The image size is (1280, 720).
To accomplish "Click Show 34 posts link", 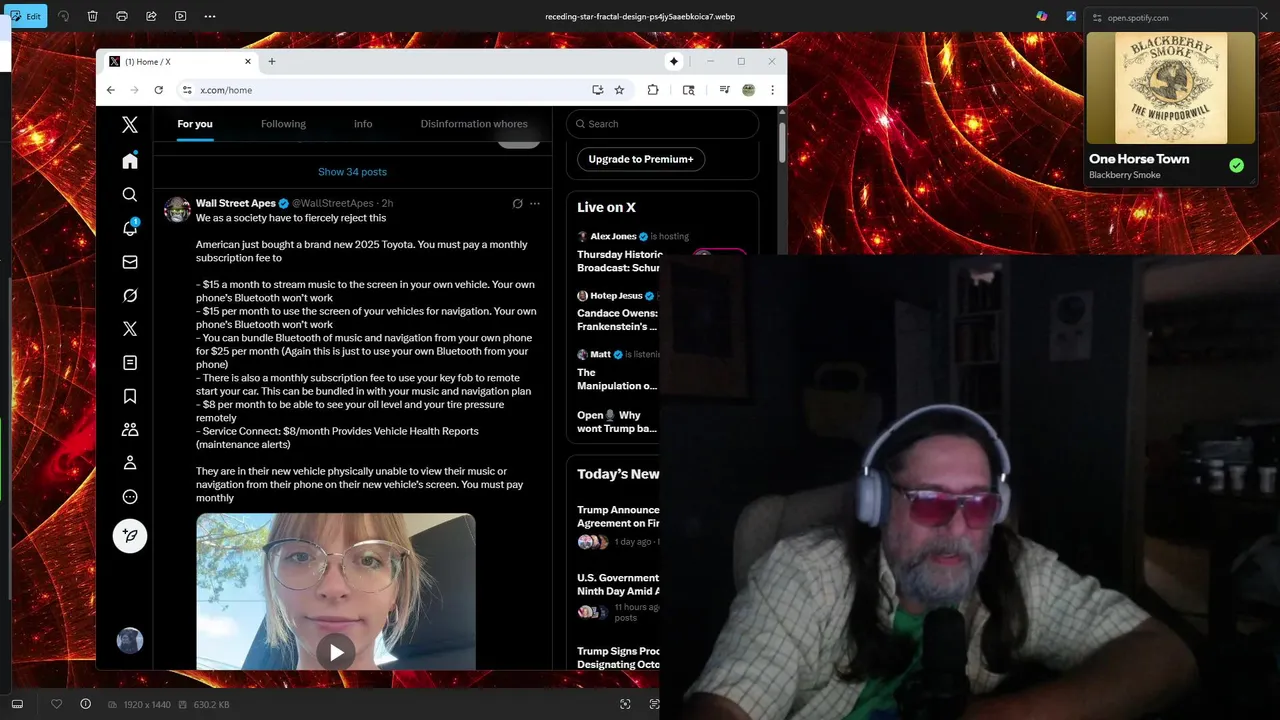I will (x=352, y=172).
